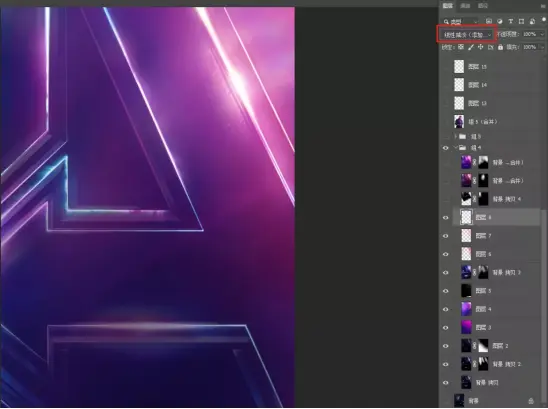Hide layer 图层 2 via eye icon

click(x=446, y=346)
